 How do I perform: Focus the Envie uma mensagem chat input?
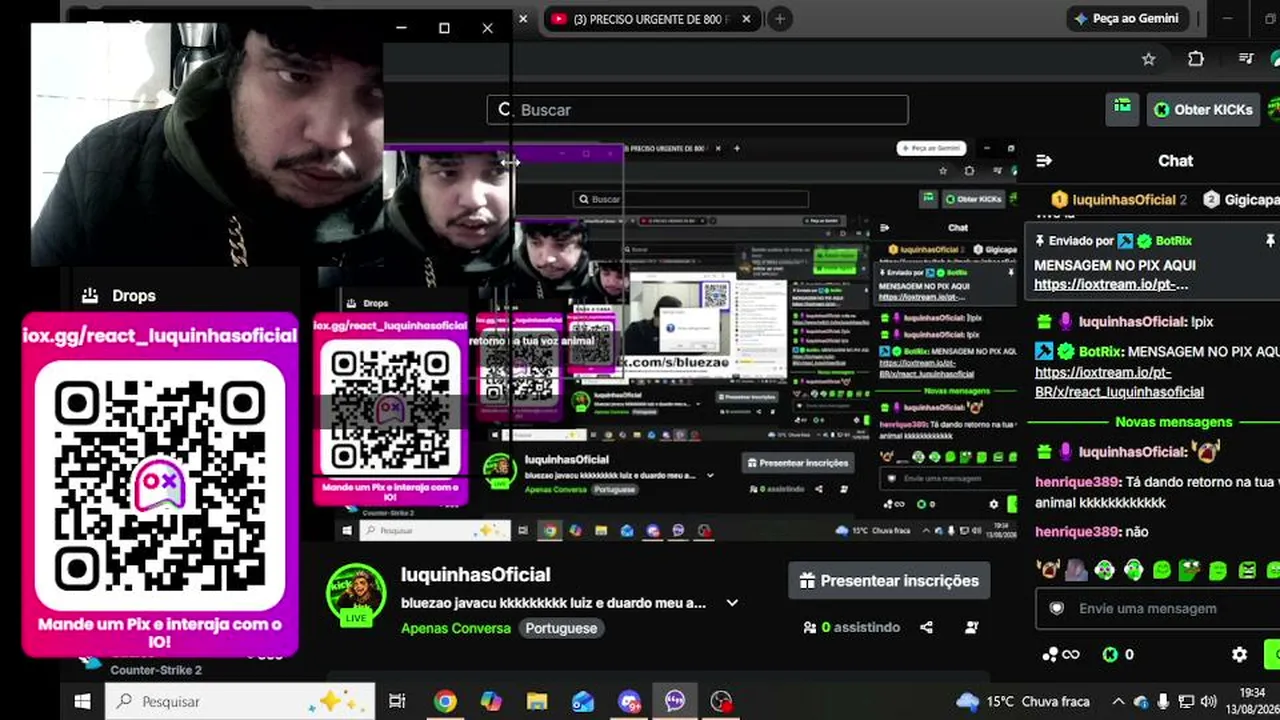(1157, 608)
